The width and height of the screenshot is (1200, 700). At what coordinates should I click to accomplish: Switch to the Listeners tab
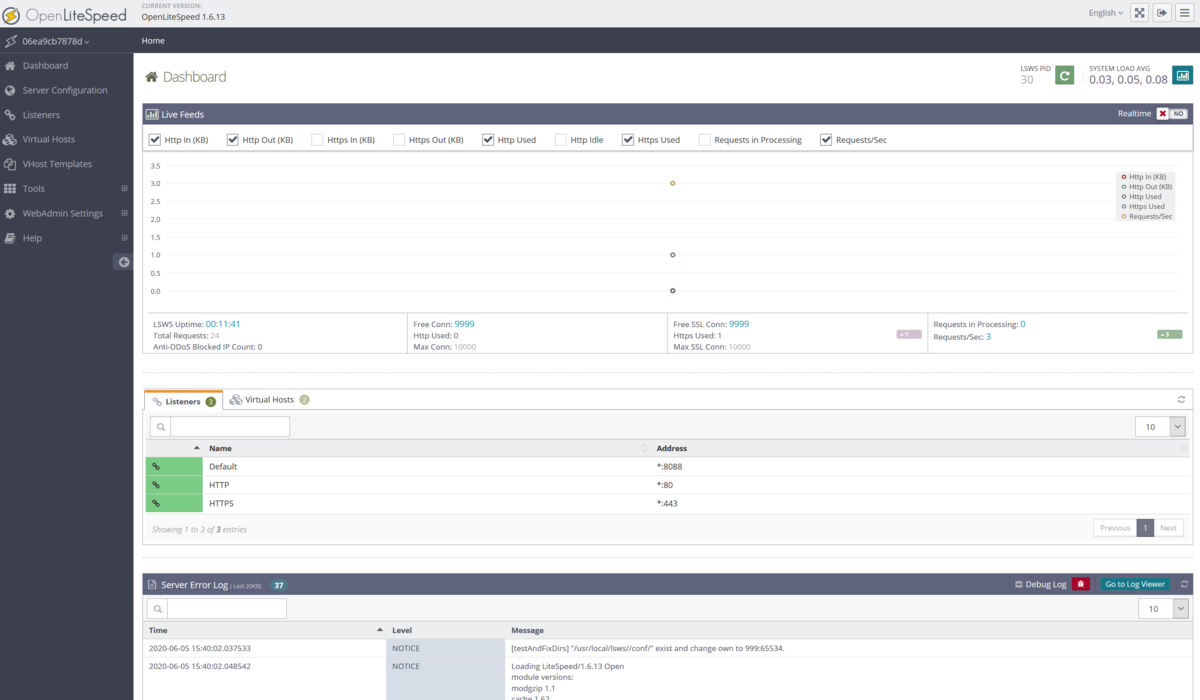pyautogui.click(x=183, y=400)
